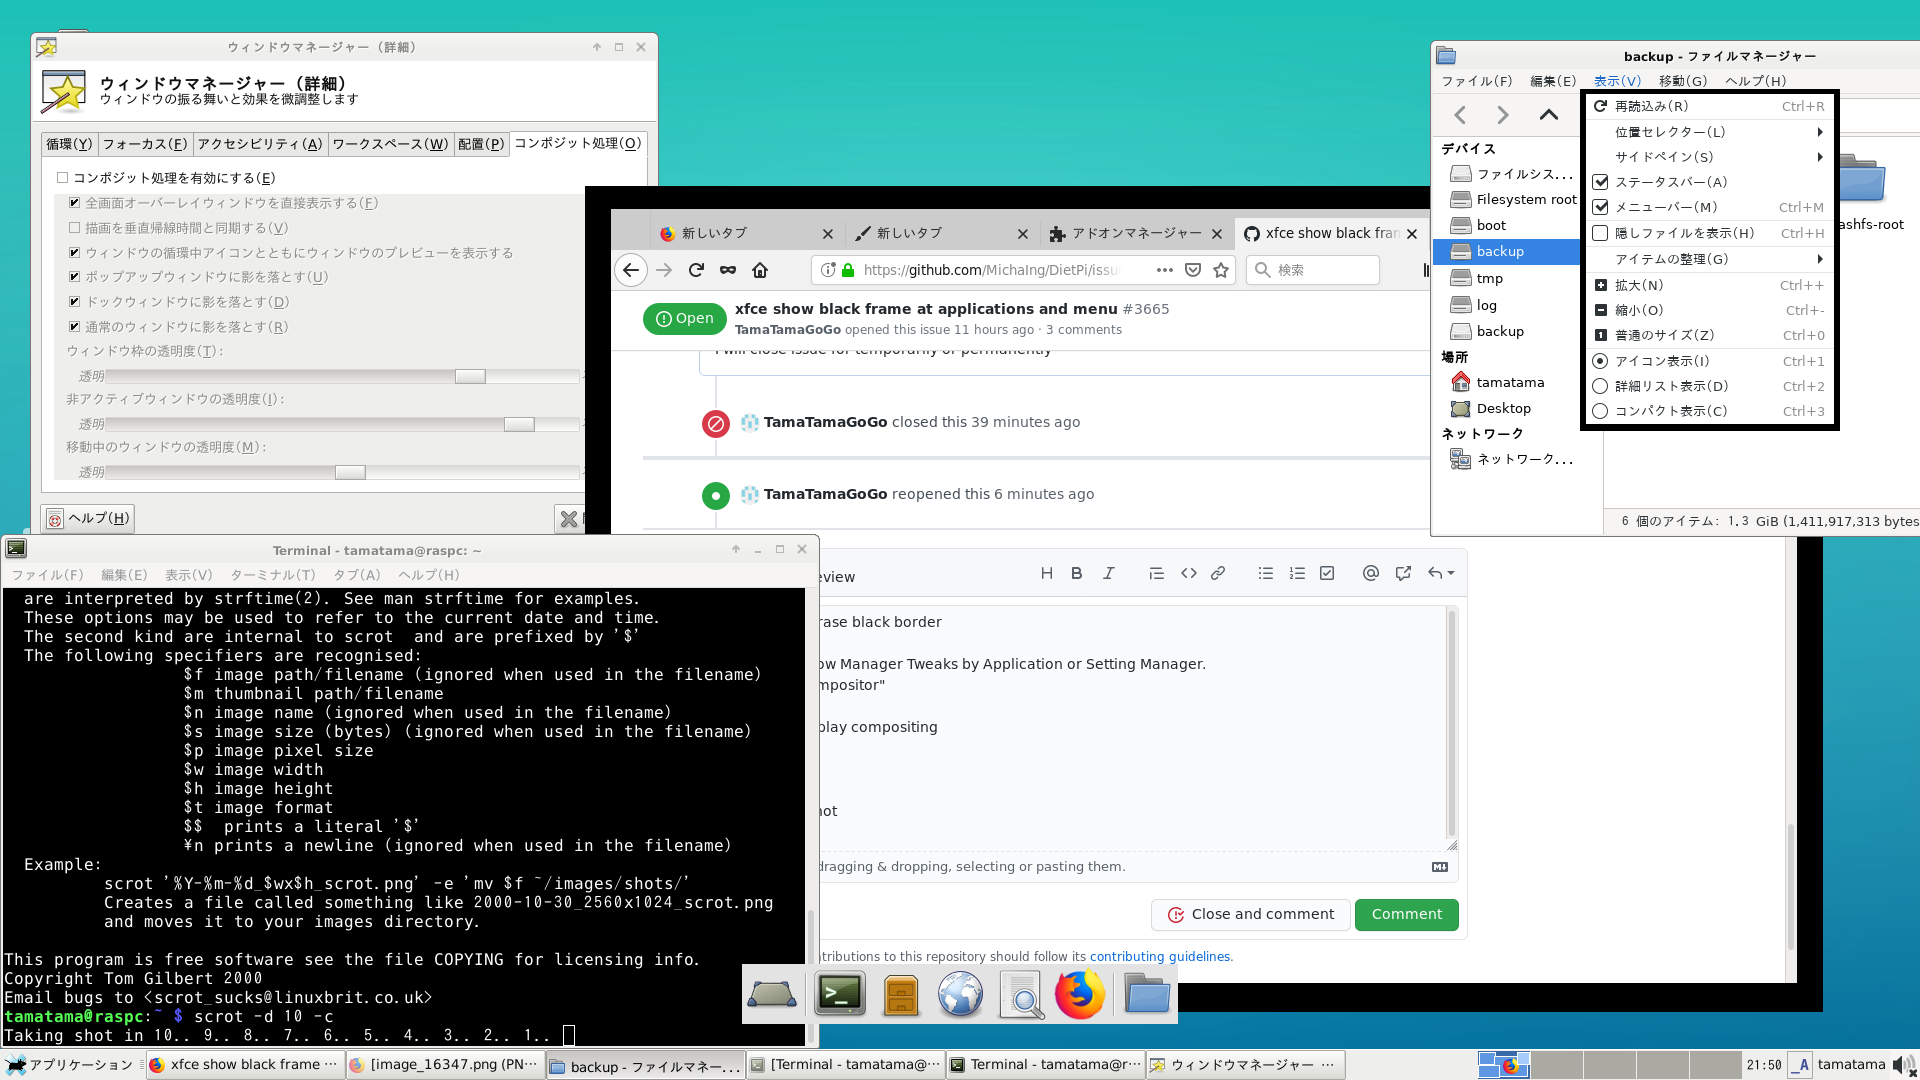Open Firefox from the bottom dock
This screenshot has height=1080, width=1920.
pyautogui.click(x=1080, y=995)
